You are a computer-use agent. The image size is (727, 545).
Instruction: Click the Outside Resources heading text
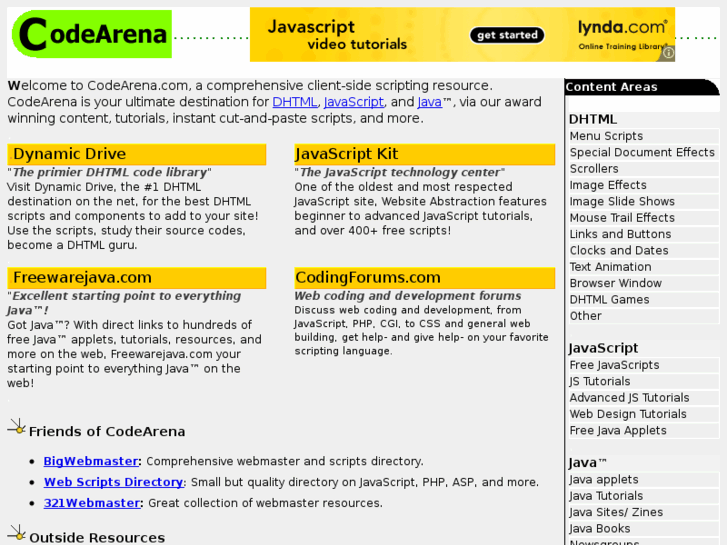[x=97, y=538]
